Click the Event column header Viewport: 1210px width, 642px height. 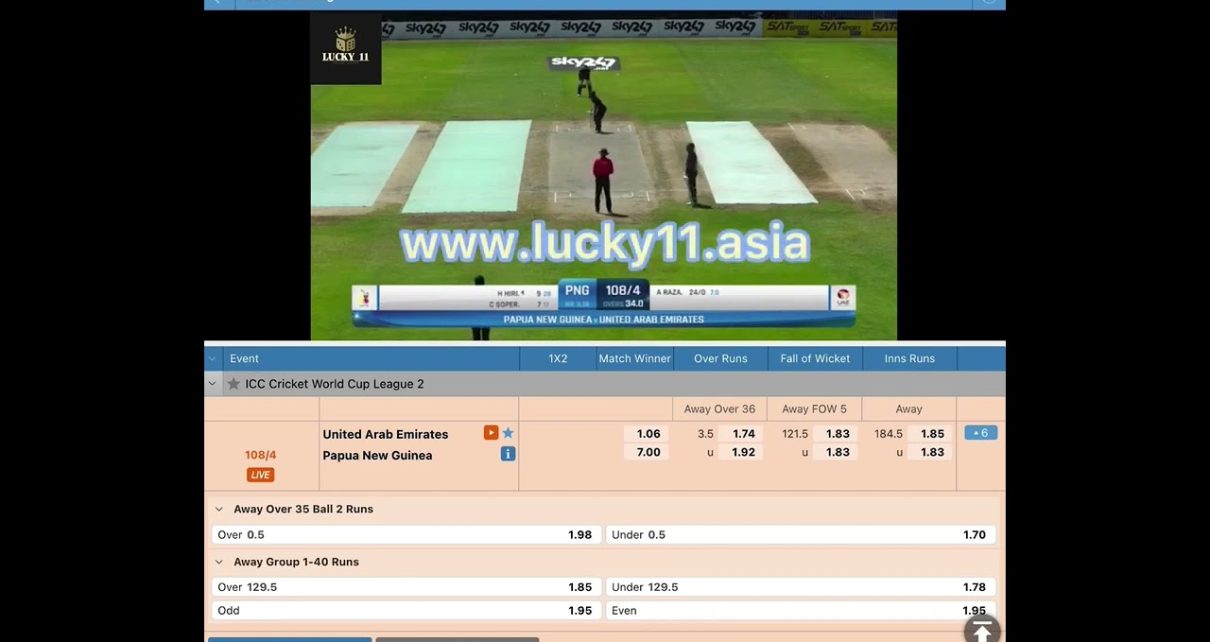[x=244, y=359]
